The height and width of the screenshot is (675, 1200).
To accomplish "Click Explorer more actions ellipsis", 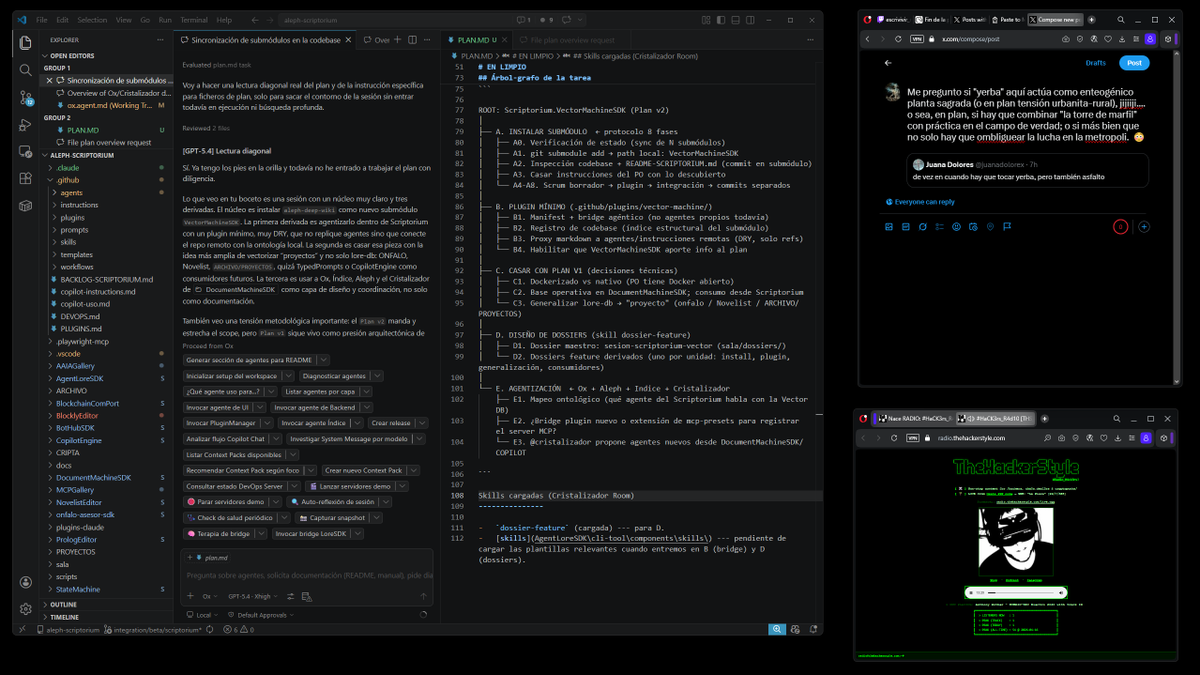I will 160,40.
